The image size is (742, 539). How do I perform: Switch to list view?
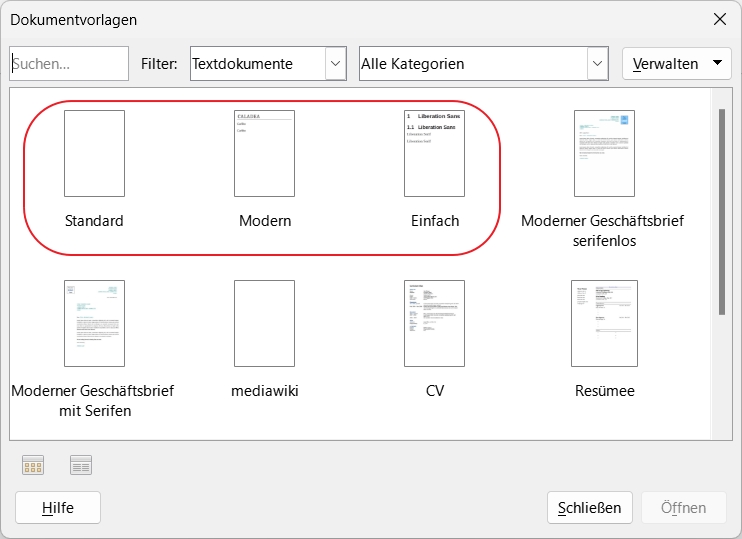click(82, 465)
